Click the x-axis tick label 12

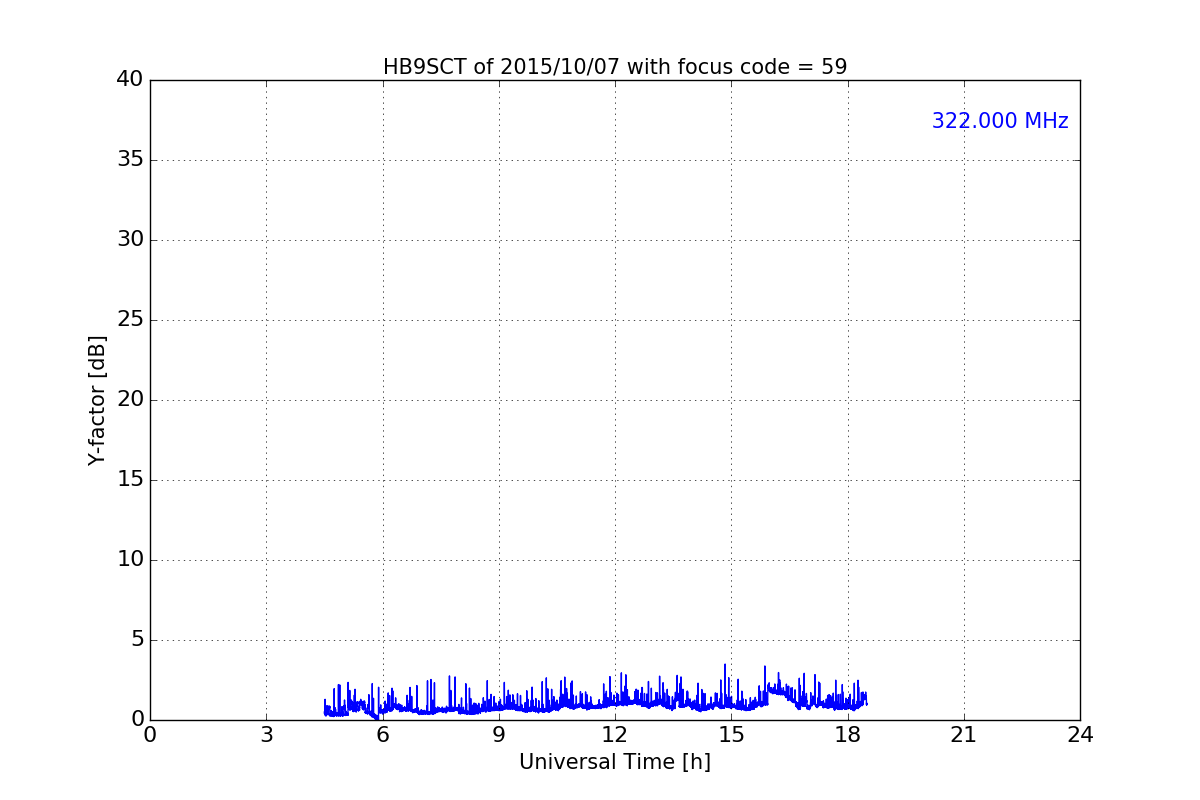pyautogui.click(x=615, y=735)
